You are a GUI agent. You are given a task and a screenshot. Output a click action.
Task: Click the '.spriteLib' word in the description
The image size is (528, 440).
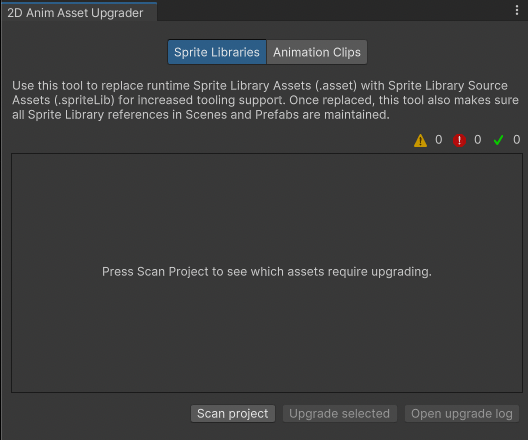(x=84, y=100)
